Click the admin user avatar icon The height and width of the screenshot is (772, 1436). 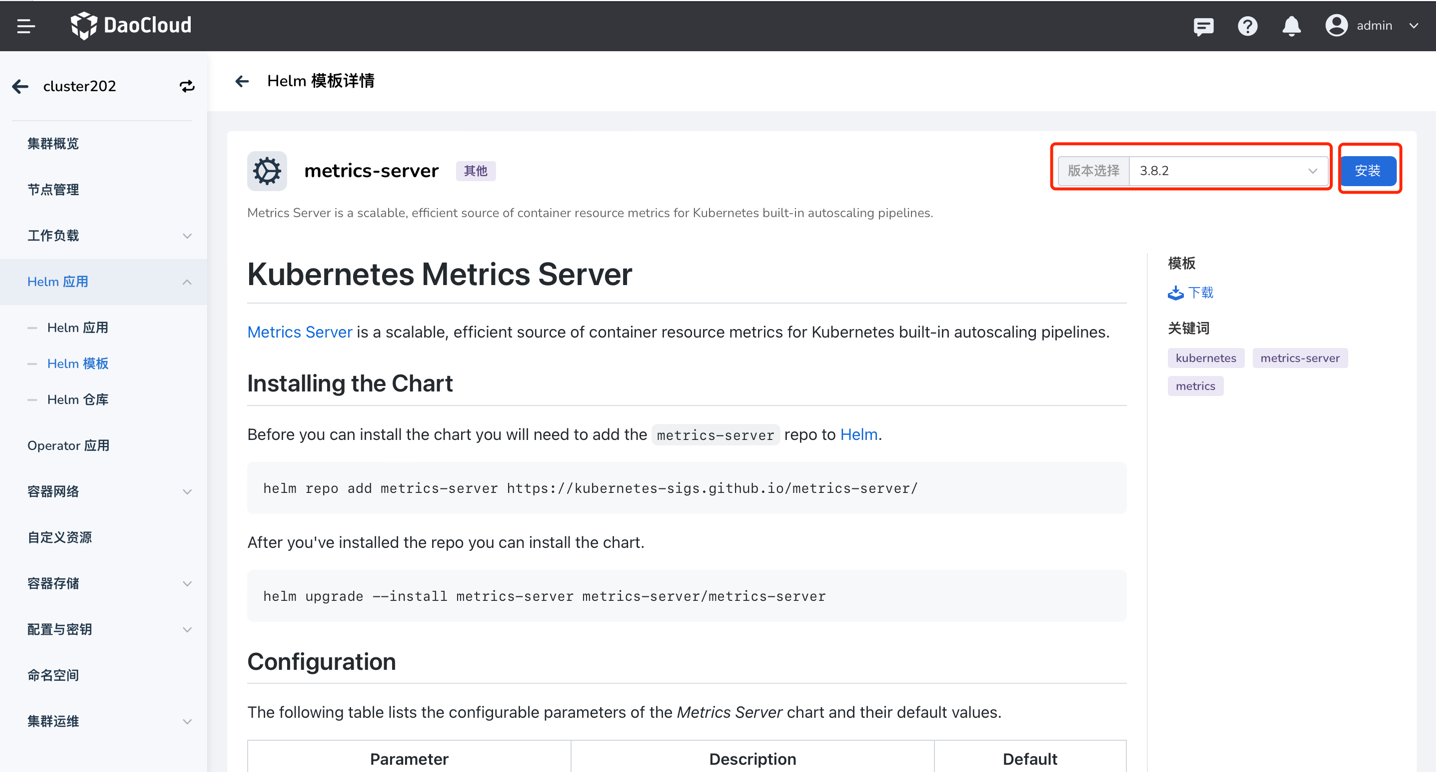pyautogui.click(x=1336, y=26)
